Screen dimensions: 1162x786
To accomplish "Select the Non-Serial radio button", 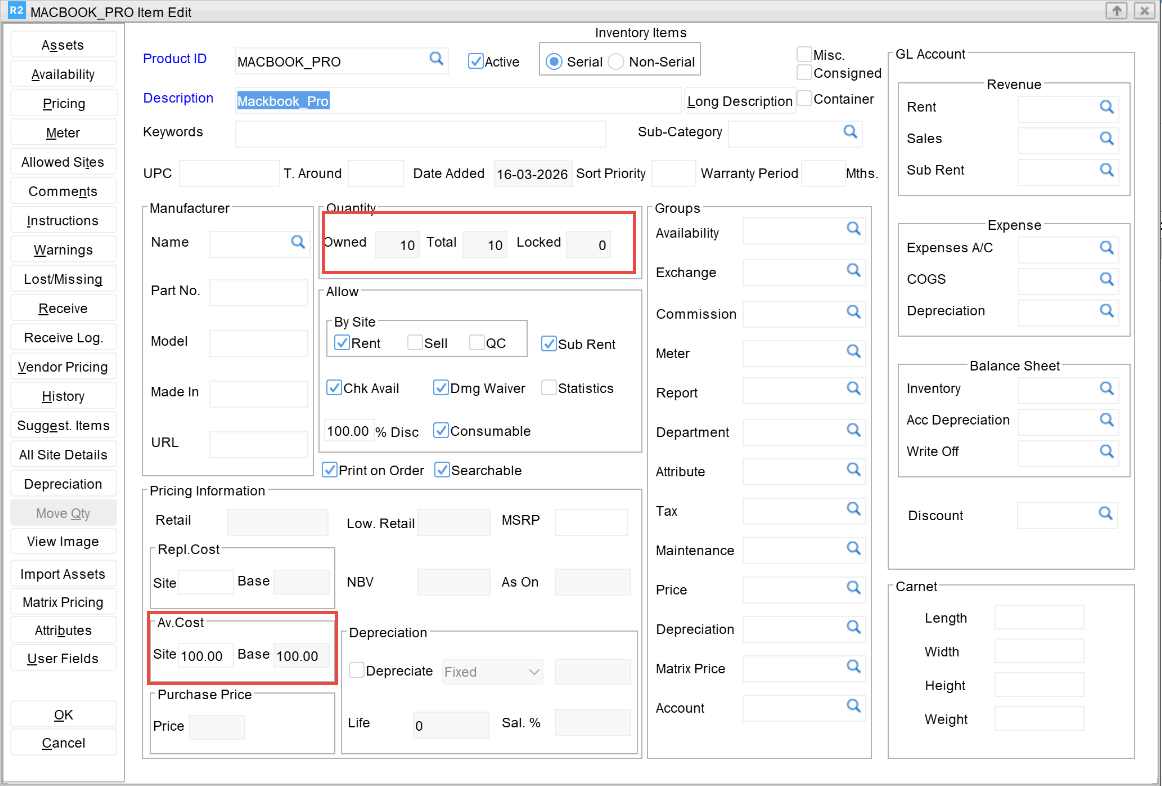I will (x=616, y=62).
